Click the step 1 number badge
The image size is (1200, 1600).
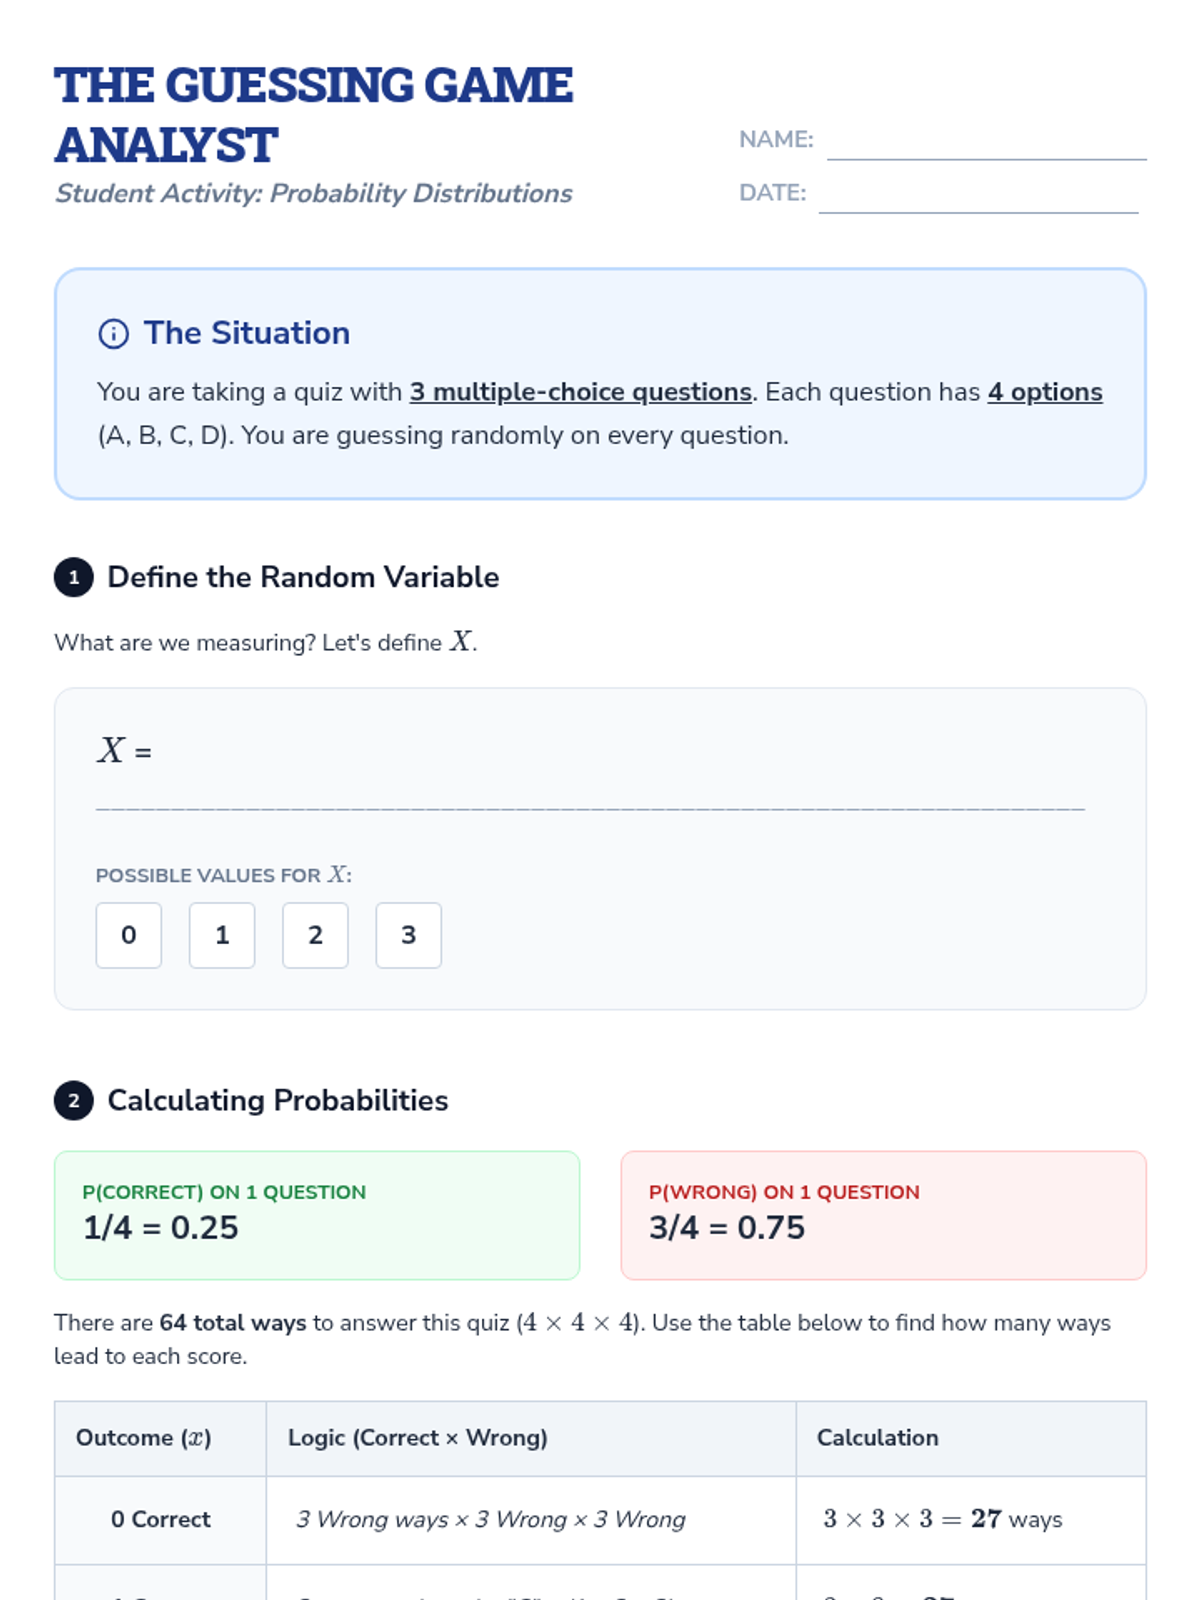(74, 578)
